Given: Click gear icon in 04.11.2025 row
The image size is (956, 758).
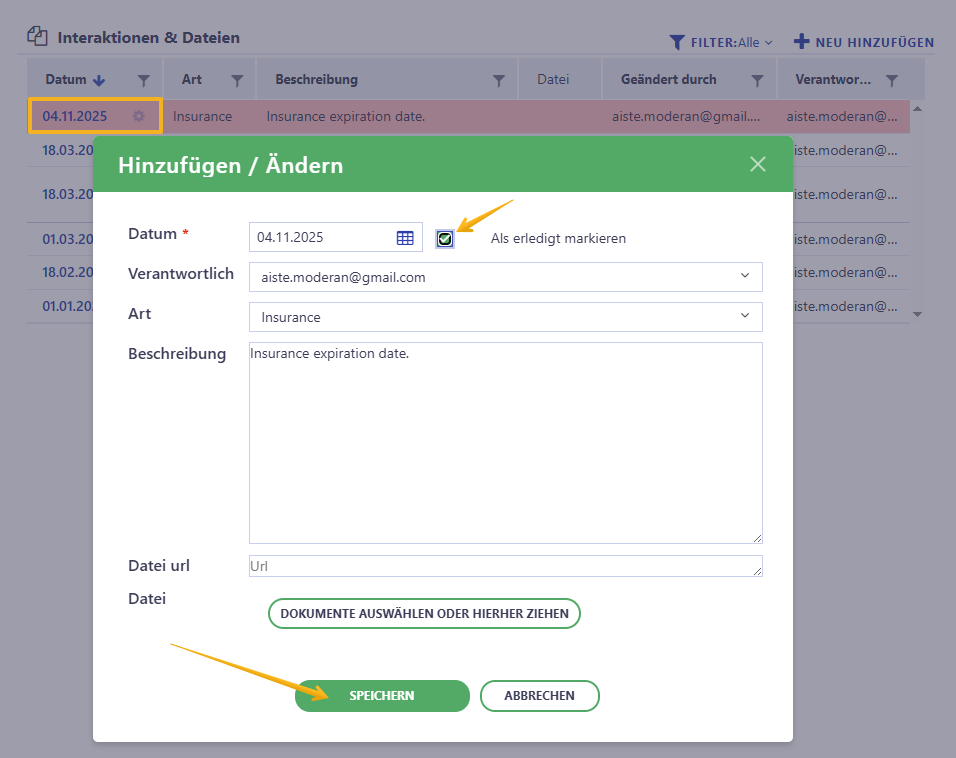Looking at the screenshot, I should (x=139, y=116).
